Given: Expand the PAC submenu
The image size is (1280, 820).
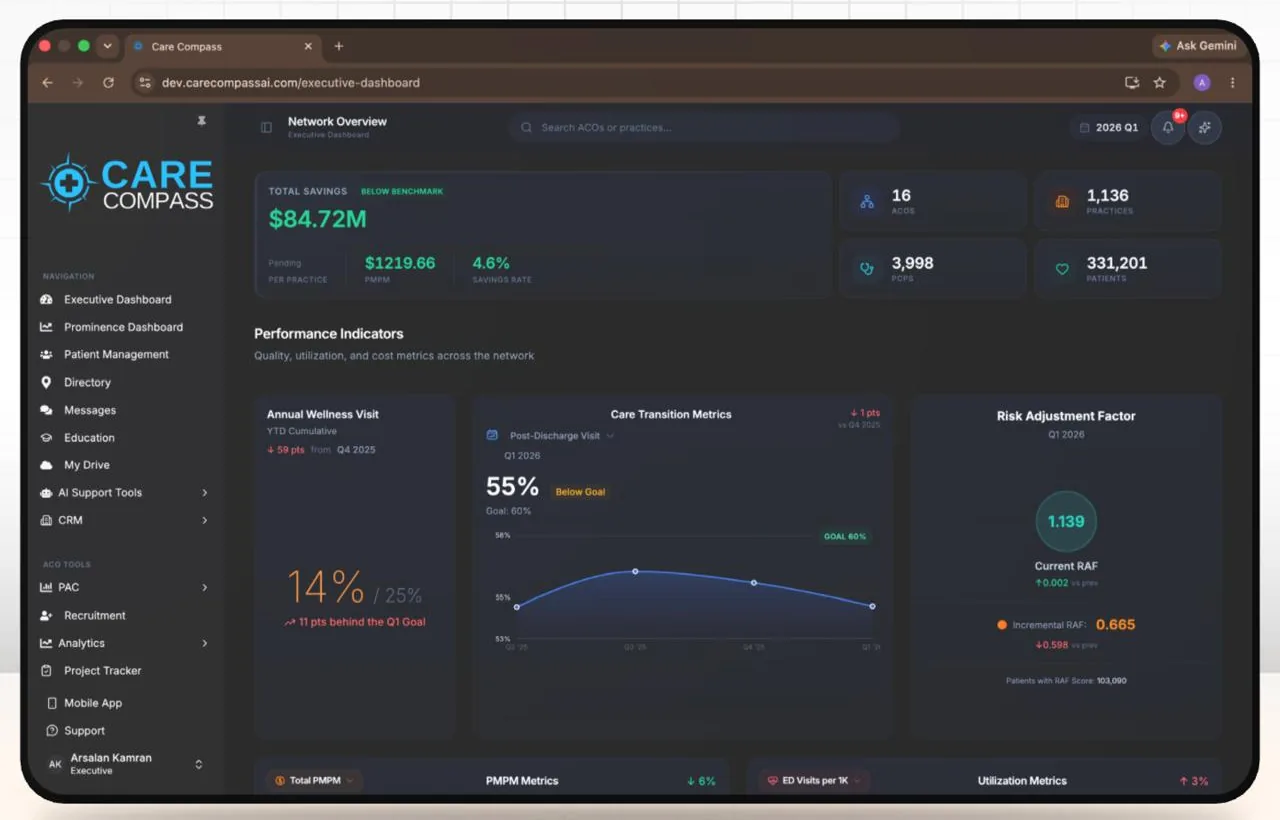Looking at the screenshot, I should pos(204,587).
